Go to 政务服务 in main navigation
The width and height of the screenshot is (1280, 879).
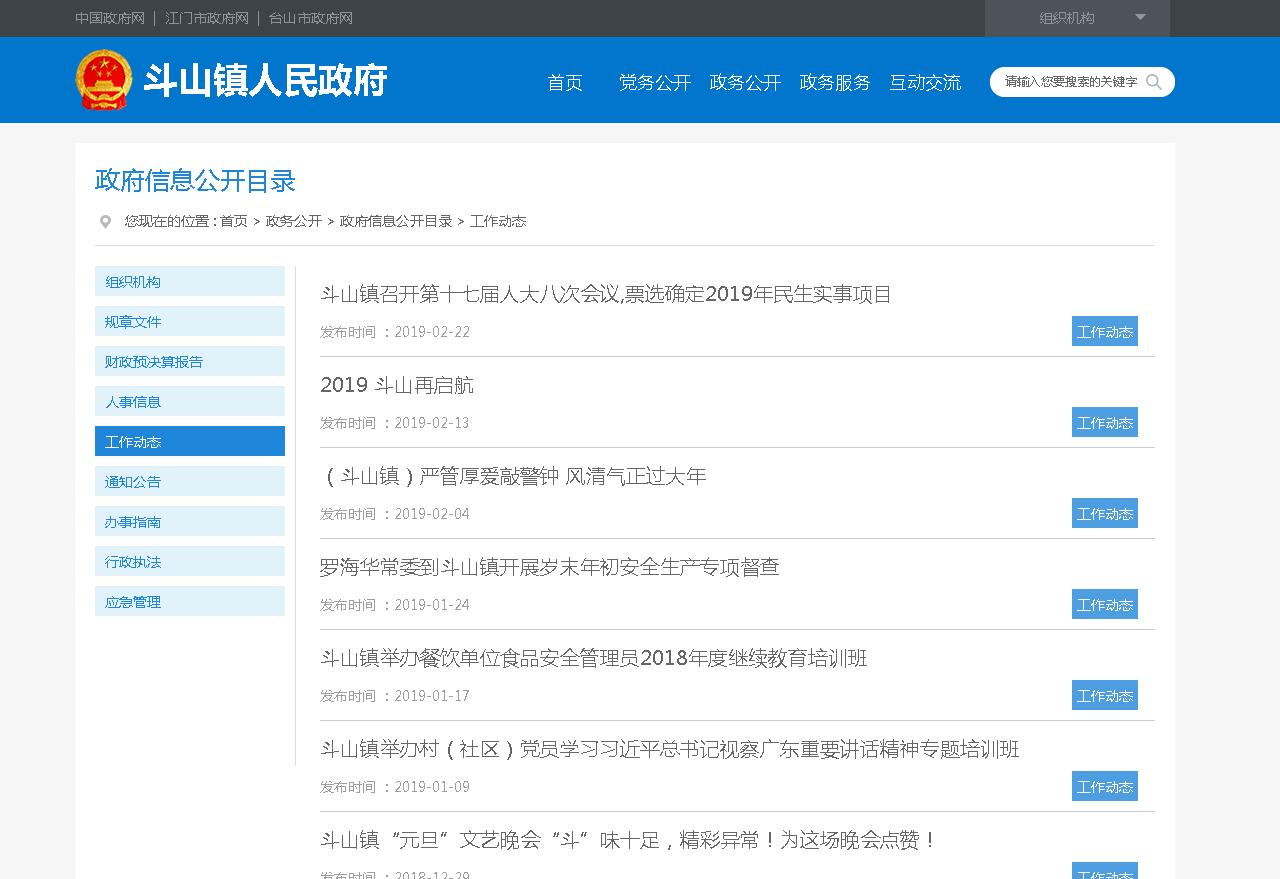835,83
